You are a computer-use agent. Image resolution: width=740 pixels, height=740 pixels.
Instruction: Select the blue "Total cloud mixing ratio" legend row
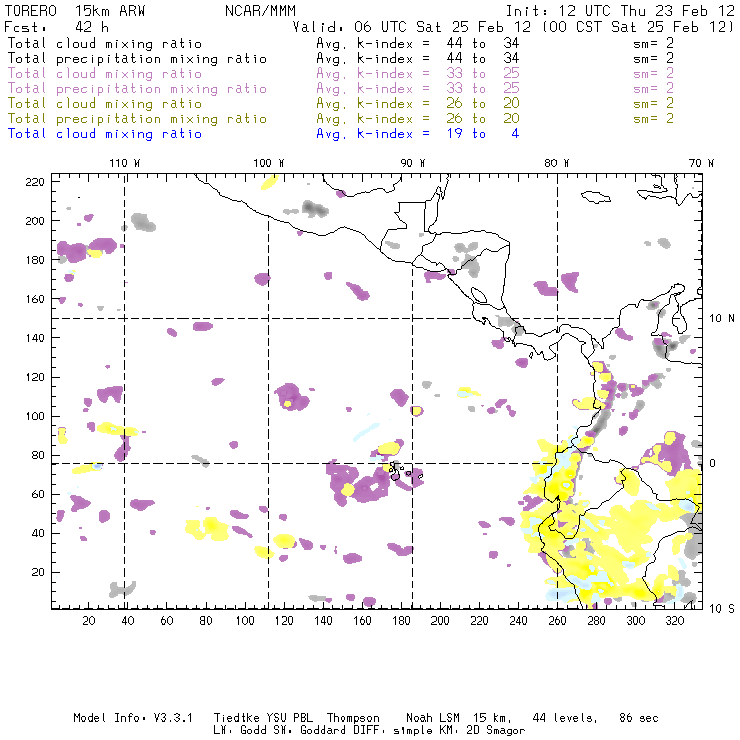click(263, 134)
